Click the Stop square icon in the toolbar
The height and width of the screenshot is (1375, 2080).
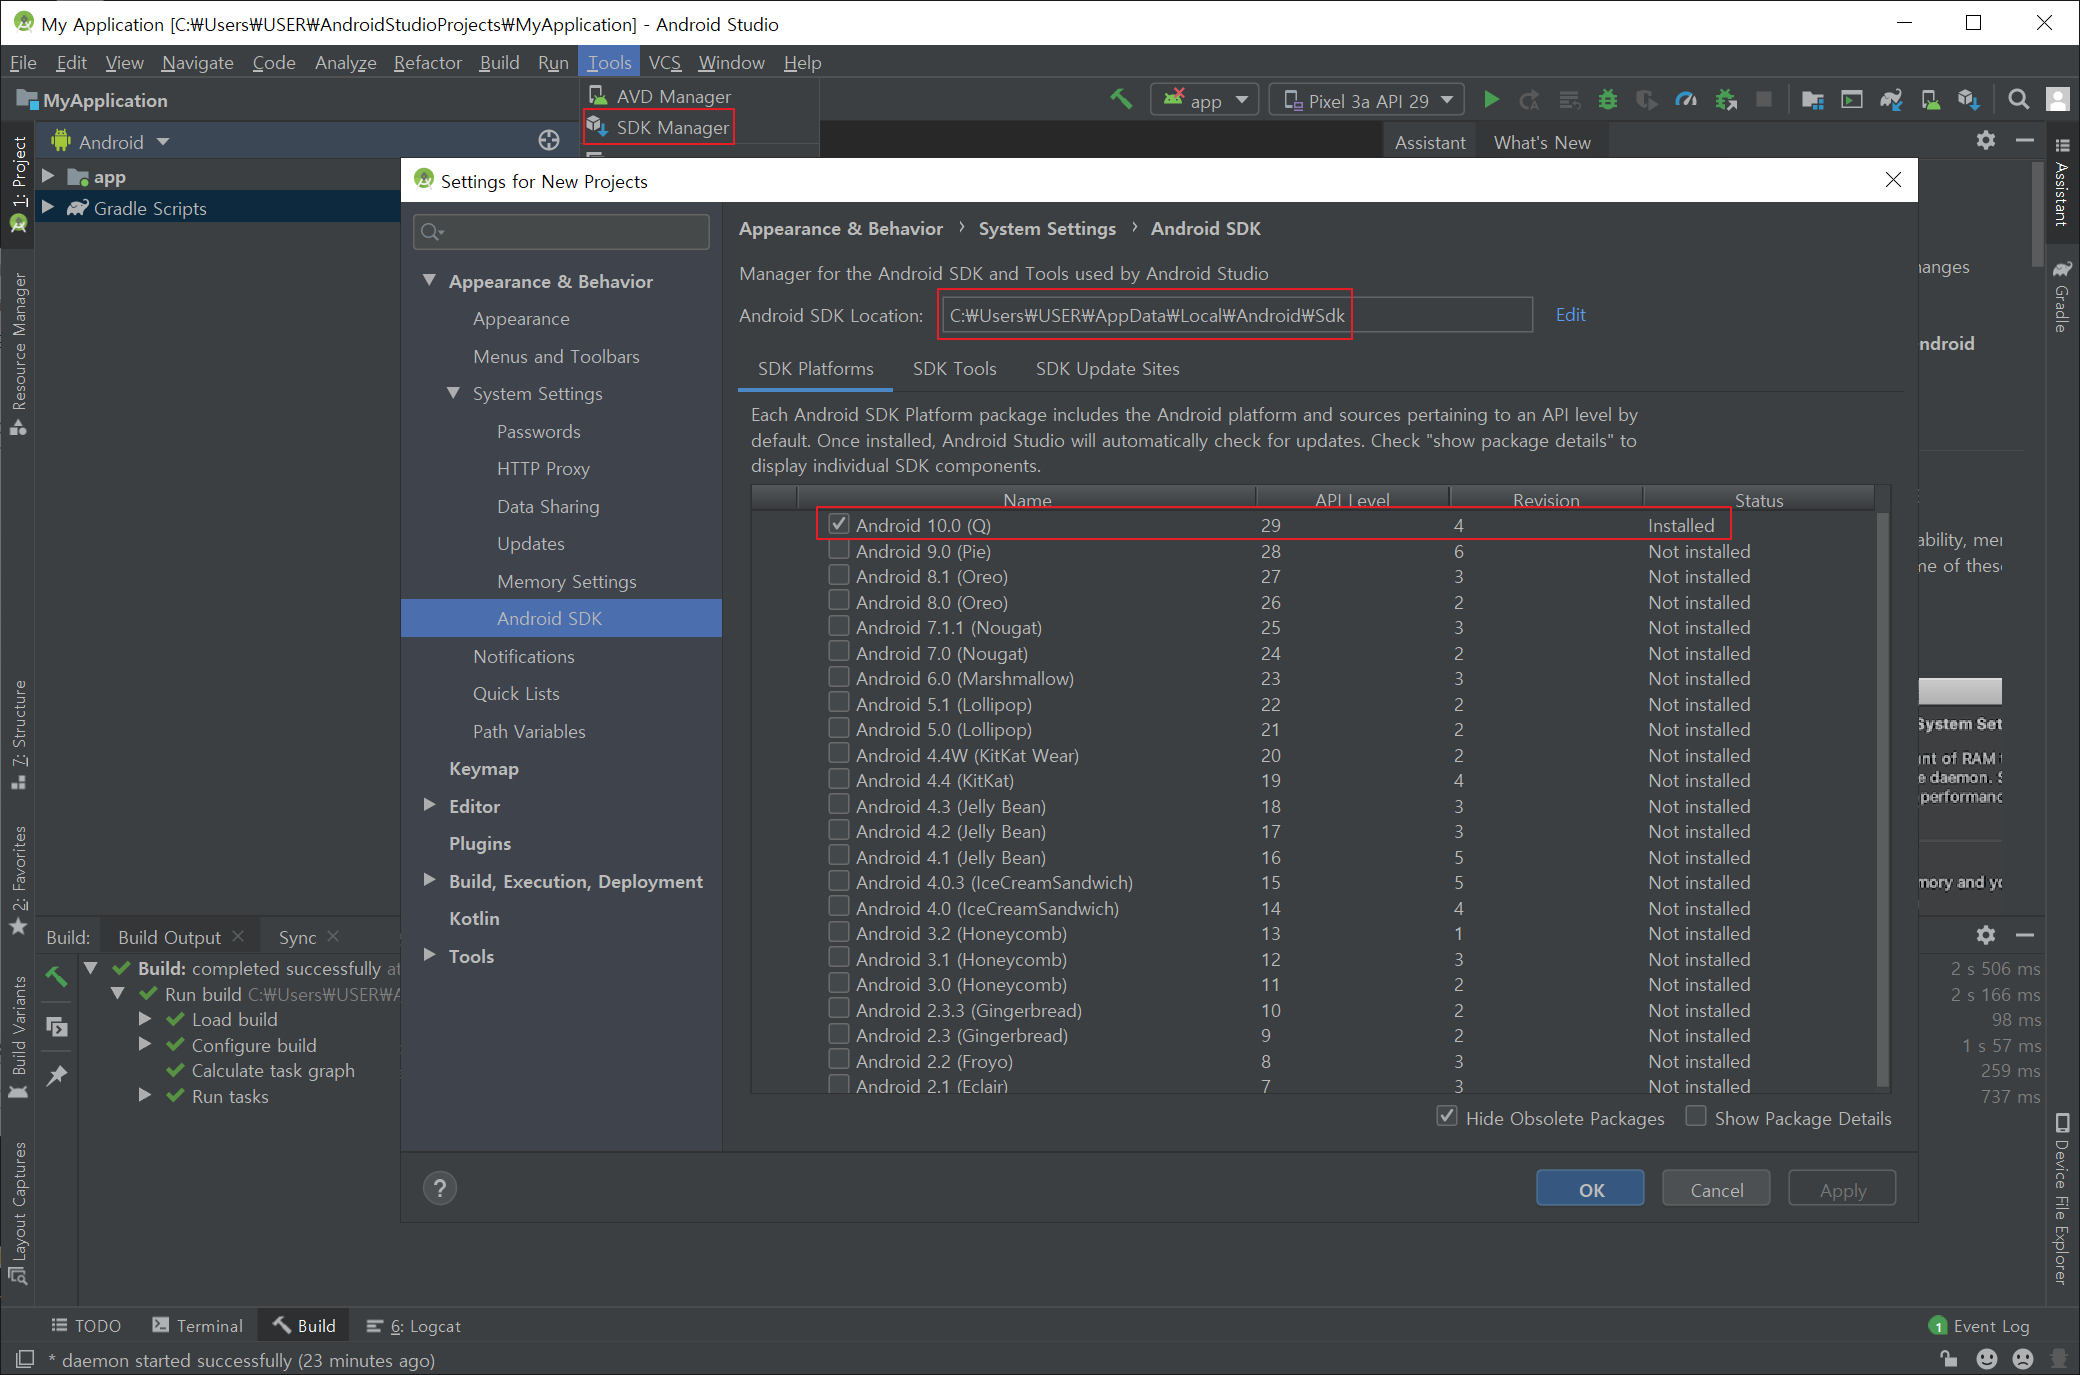(x=1764, y=99)
